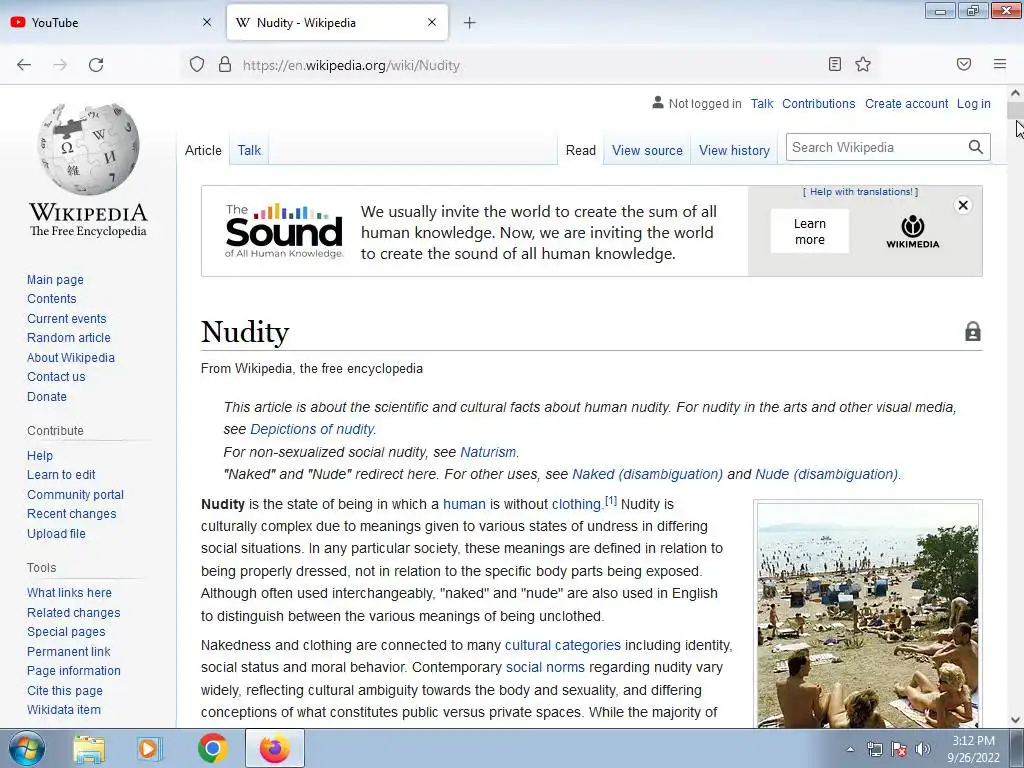Open the Wikidata item link
The image size is (1024, 768).
click(64, 710)
